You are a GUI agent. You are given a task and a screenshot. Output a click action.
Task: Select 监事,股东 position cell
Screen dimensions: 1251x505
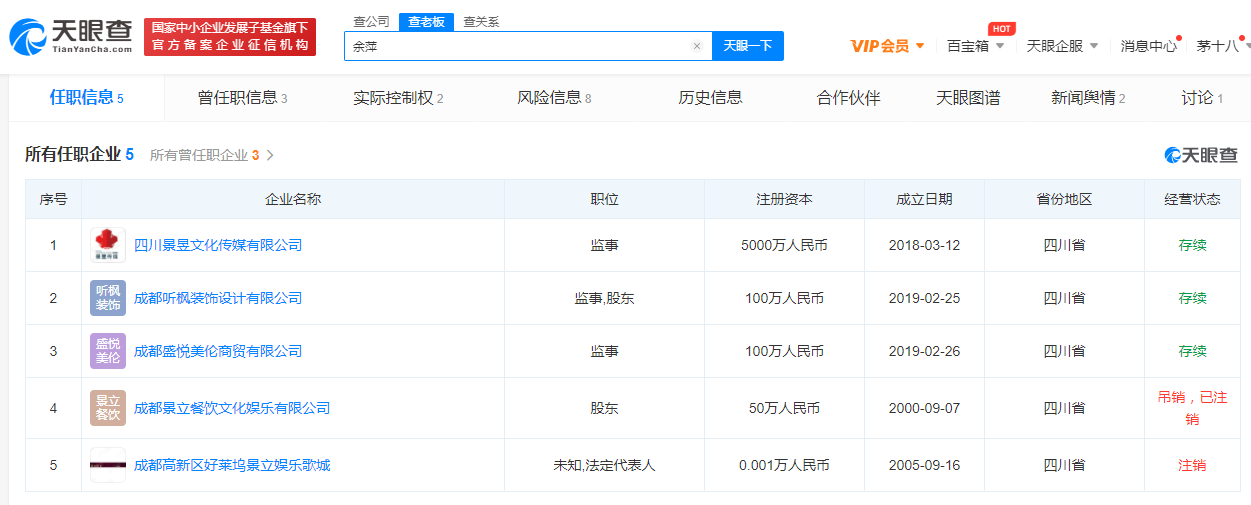(x=604, y=298)
